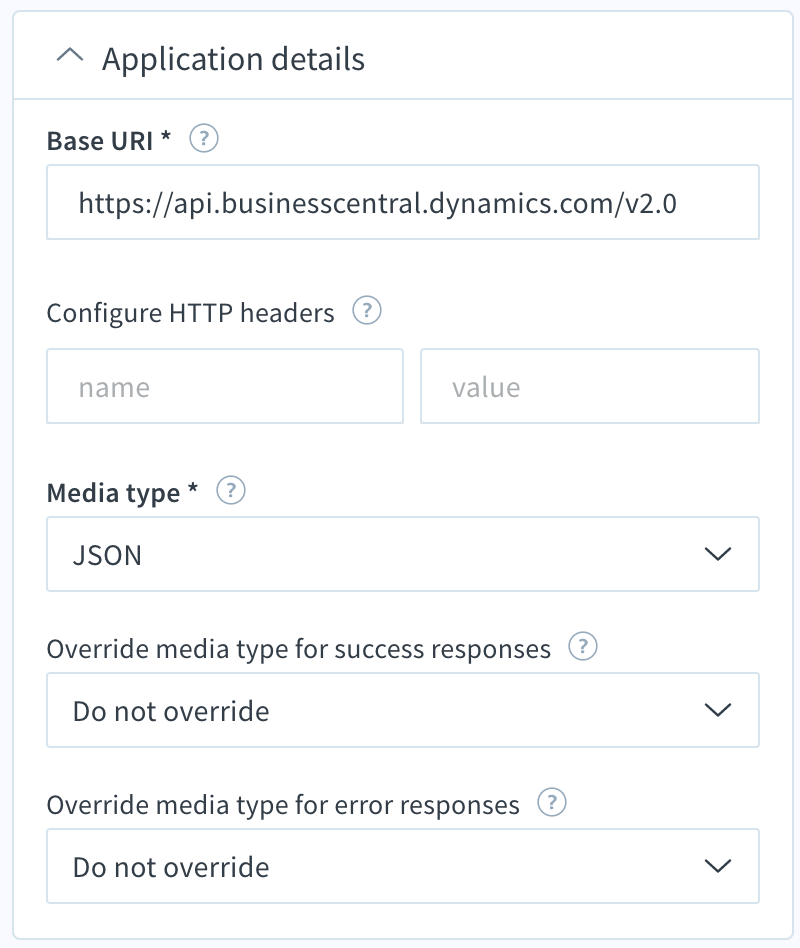Click Override media type for success responses label
Image resolution: width=800 pixels, height=948 pixels.
click(299, 649)
